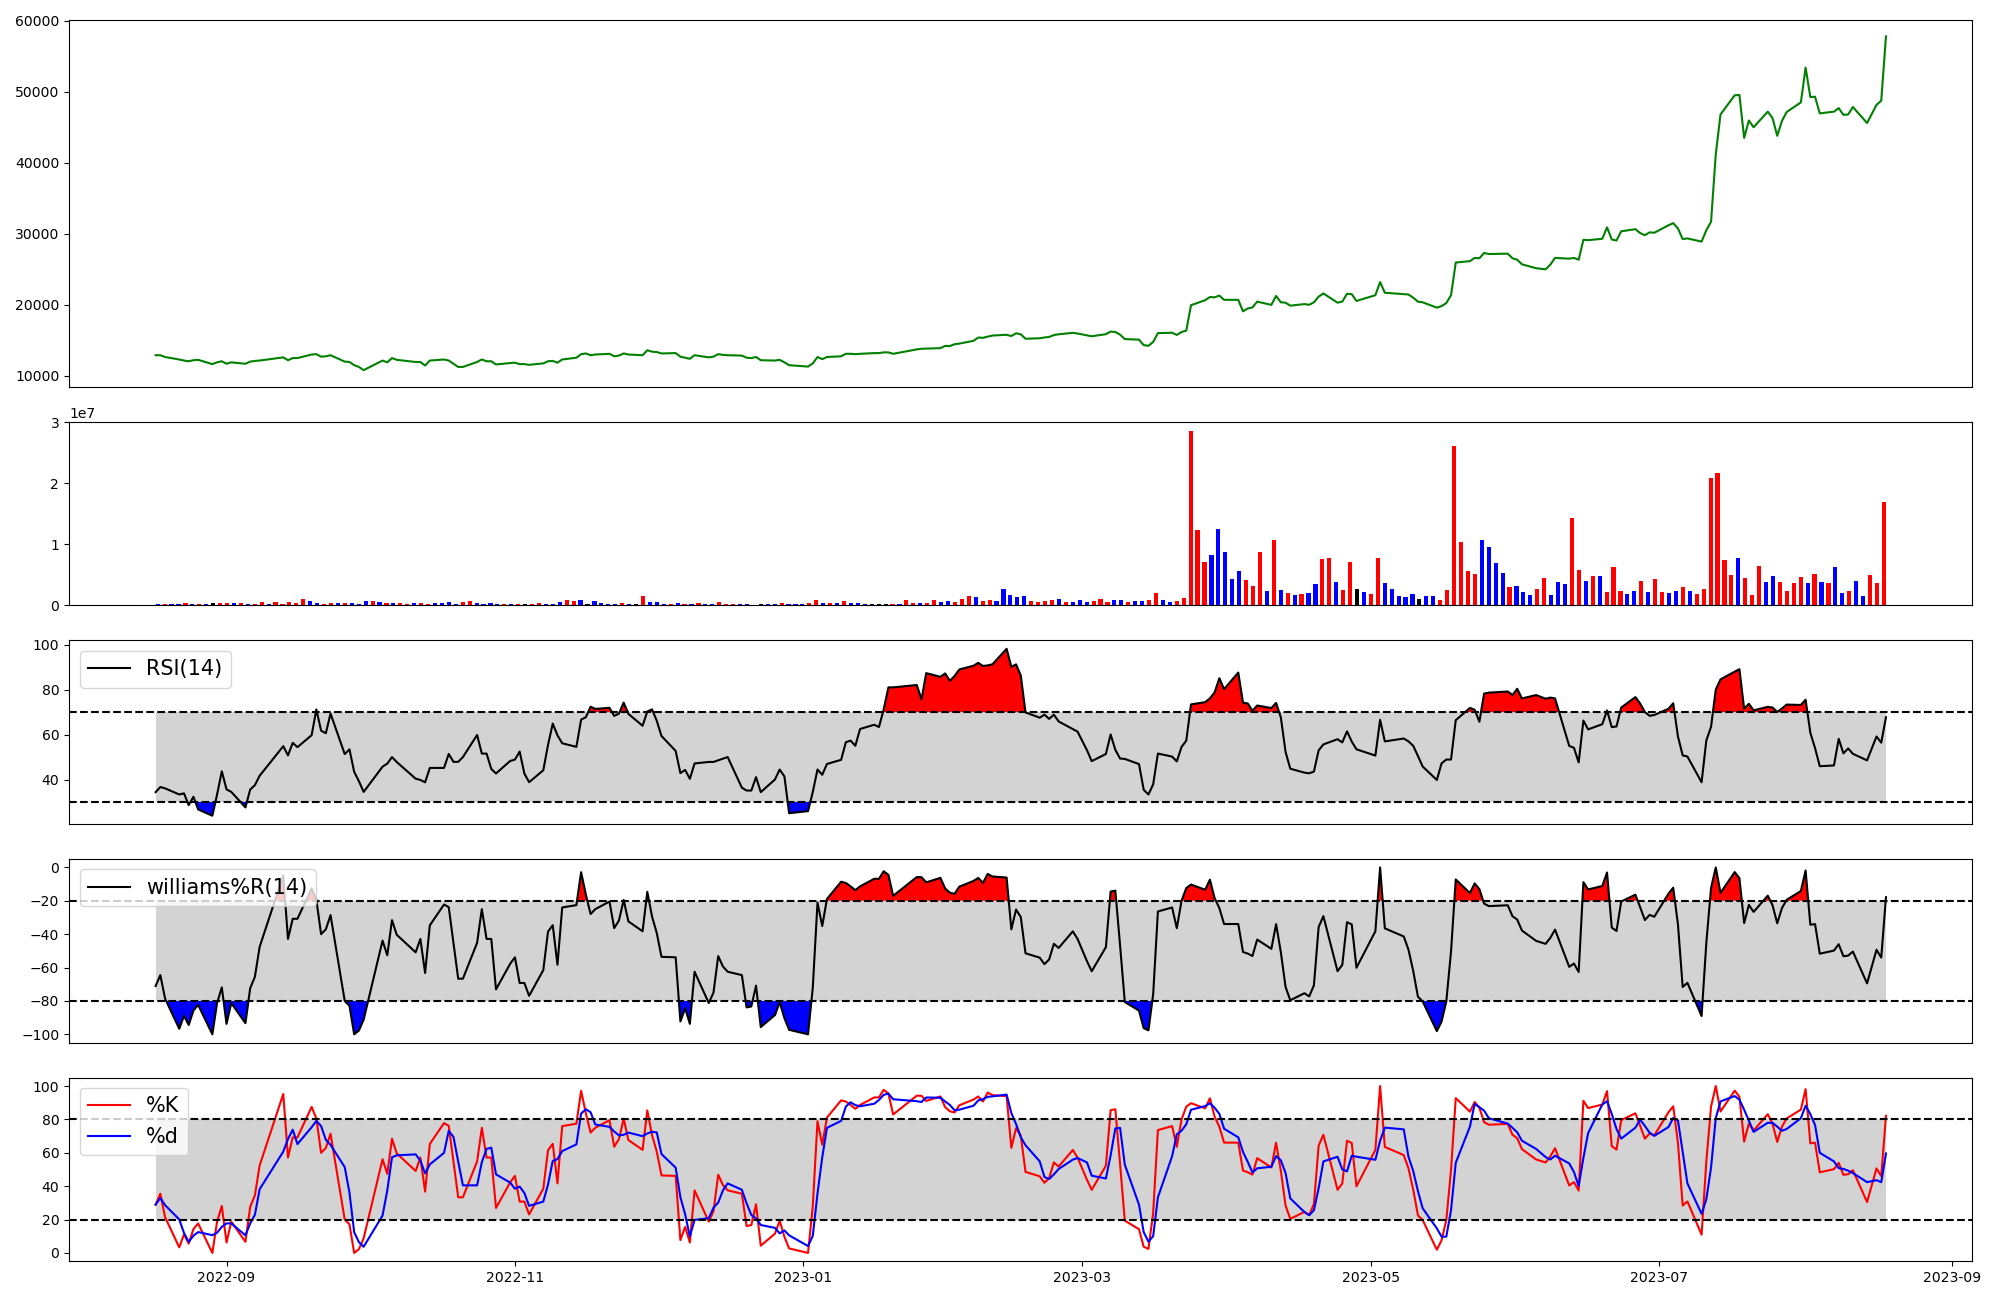This screenshot has height=1300, width=2000.
Task: Click the 2023-01 x-axis date label
Action: (x=803, y=1277)
